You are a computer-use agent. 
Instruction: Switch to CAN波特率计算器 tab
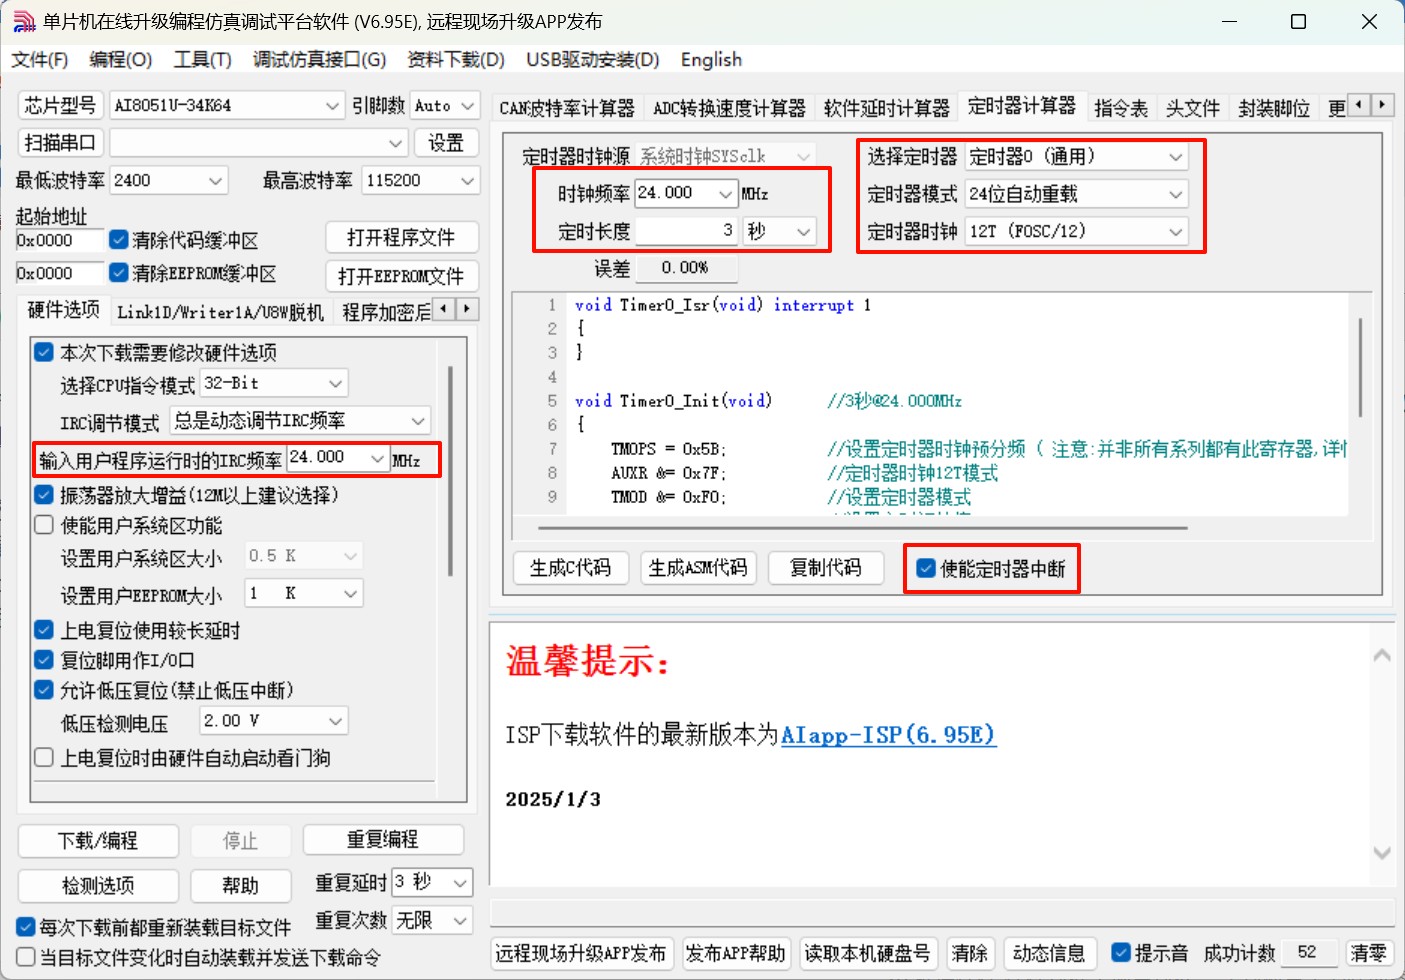567,108
